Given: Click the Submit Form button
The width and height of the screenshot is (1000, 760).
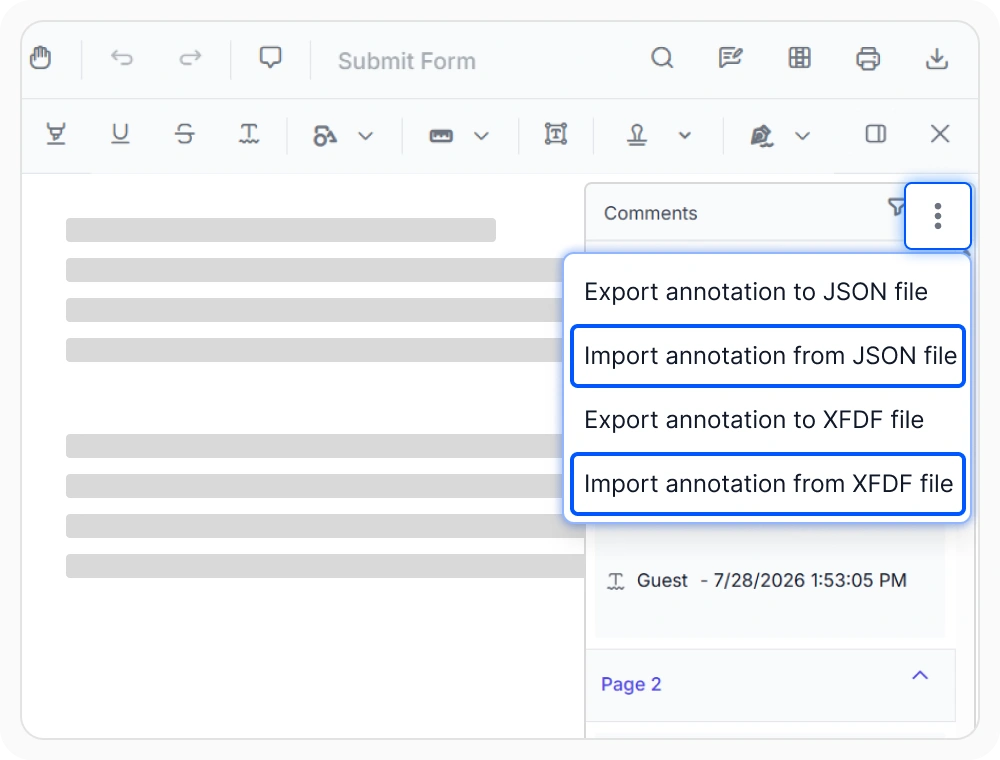Looking at the screenshot, I should click(x=407, y=61).
